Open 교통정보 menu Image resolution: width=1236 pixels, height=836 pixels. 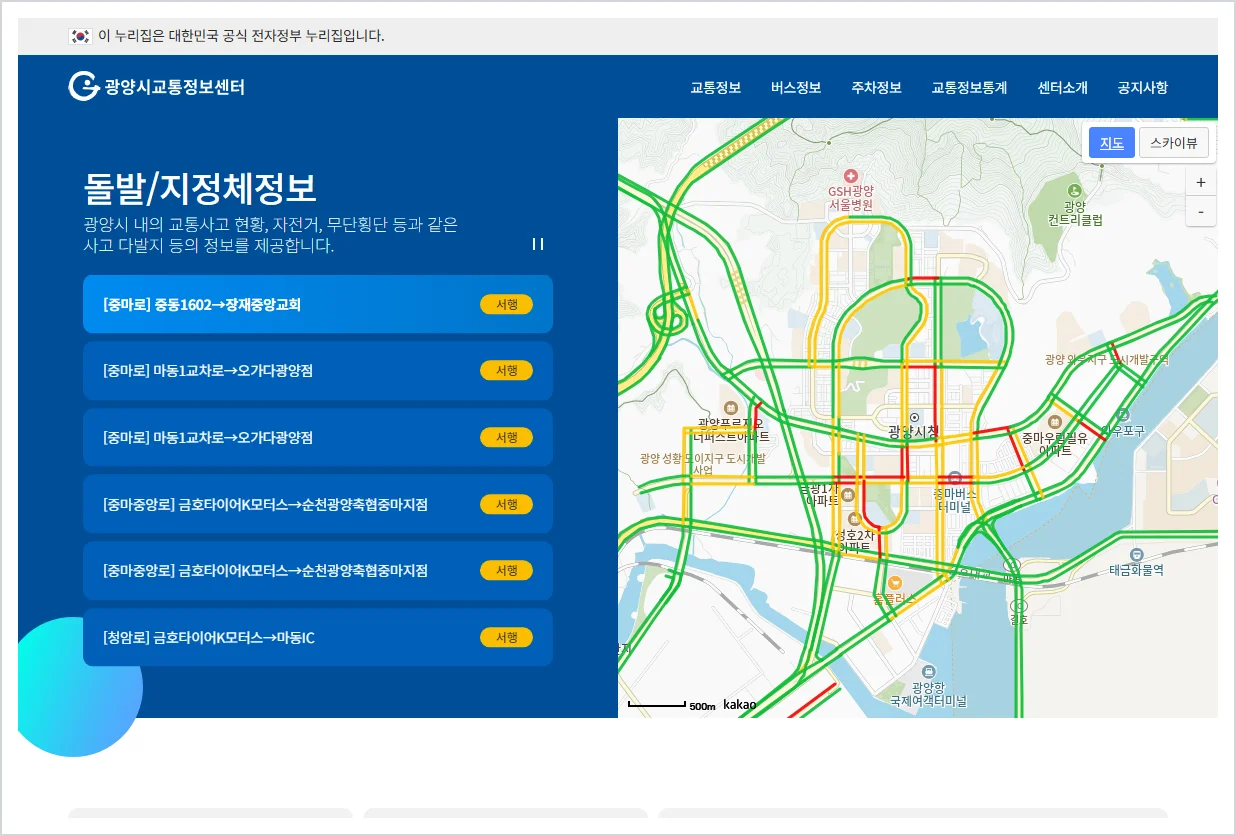(716, 87)
